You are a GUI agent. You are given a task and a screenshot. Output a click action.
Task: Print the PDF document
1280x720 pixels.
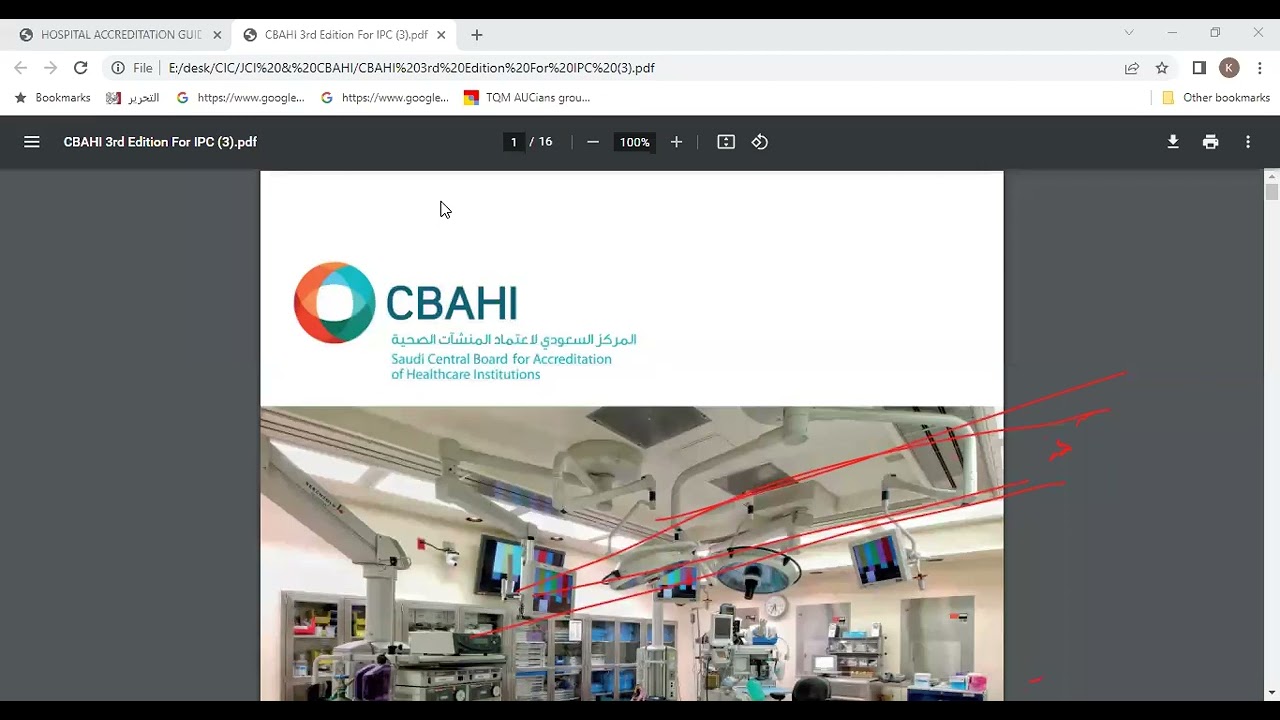tap(1211, 142)
